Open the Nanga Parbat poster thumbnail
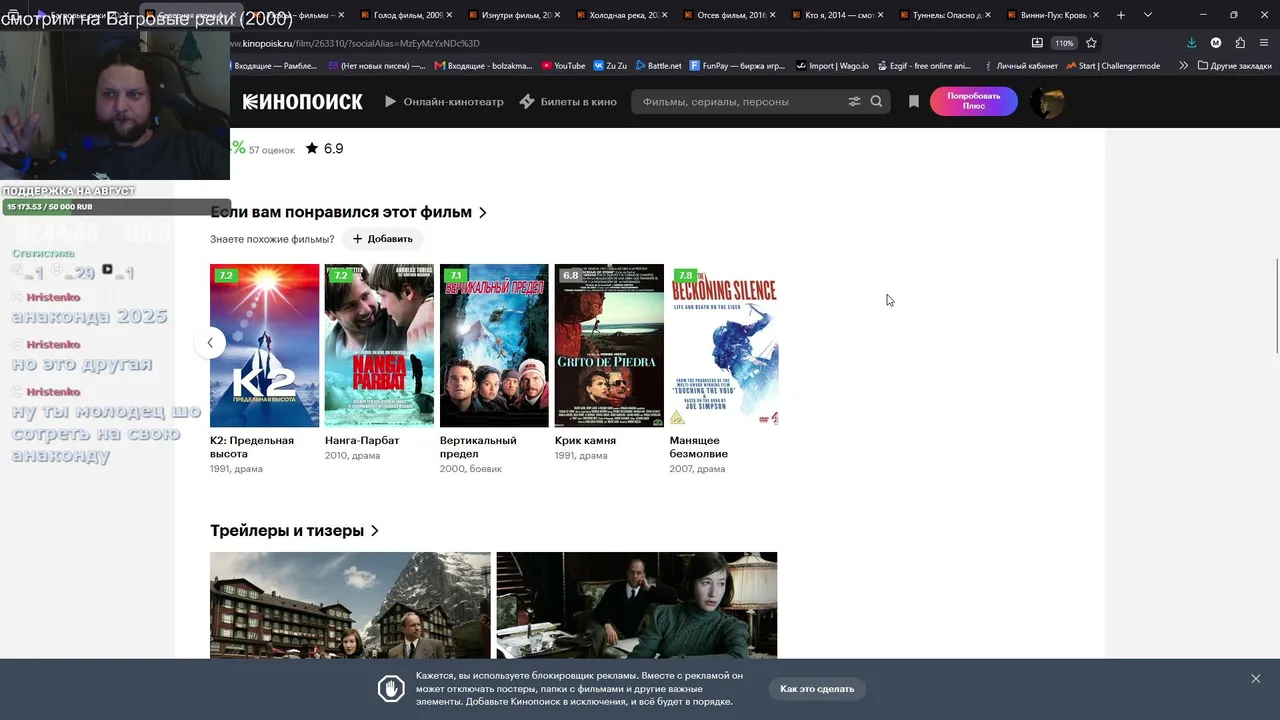Screen dimensions: 1280x720 click(x=379, y=345)
